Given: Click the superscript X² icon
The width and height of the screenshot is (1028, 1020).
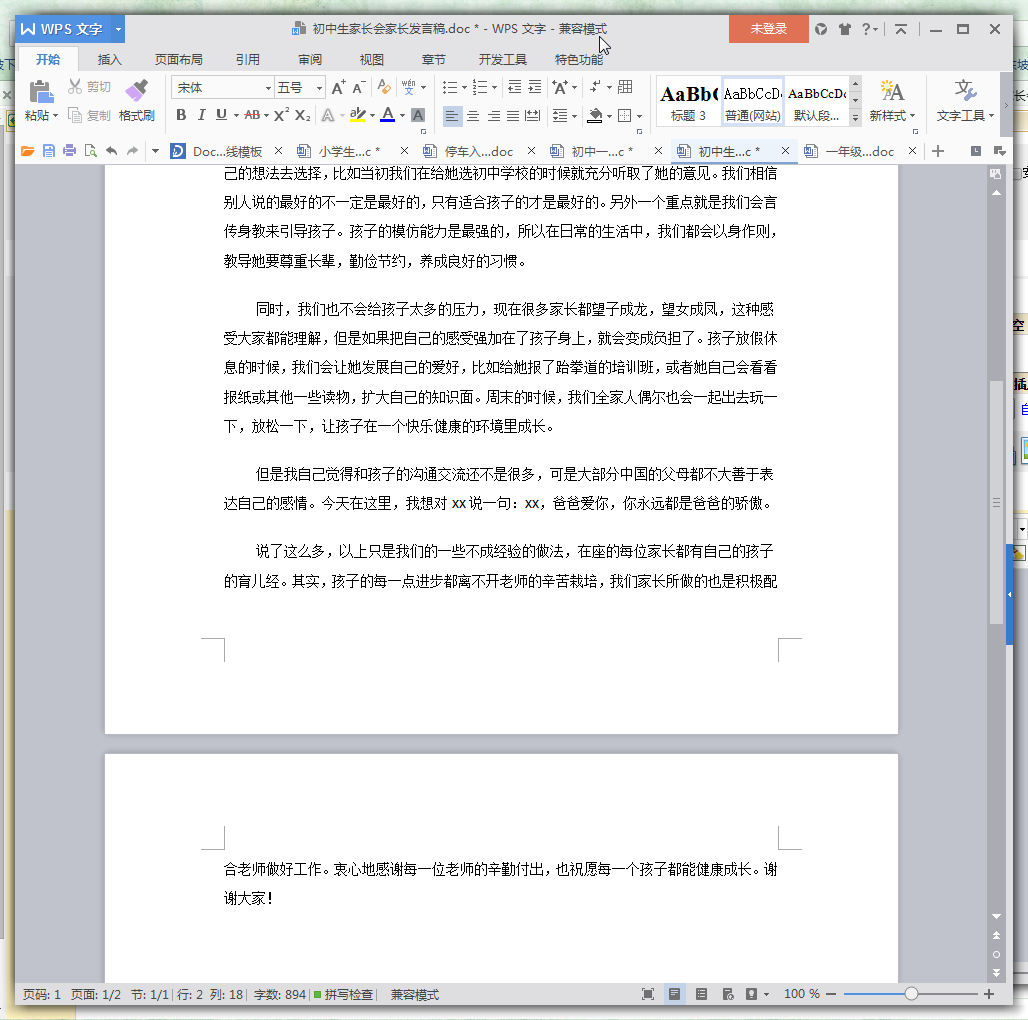Looking at the screenshot, I should tap(281, 115).
